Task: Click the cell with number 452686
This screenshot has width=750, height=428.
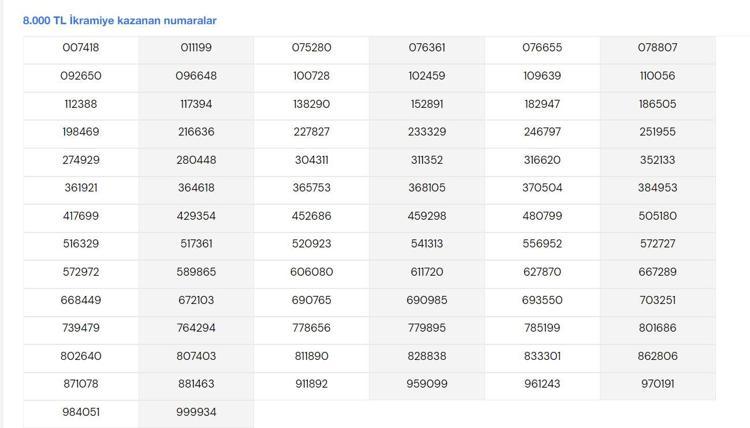Action: coord(311,216)
